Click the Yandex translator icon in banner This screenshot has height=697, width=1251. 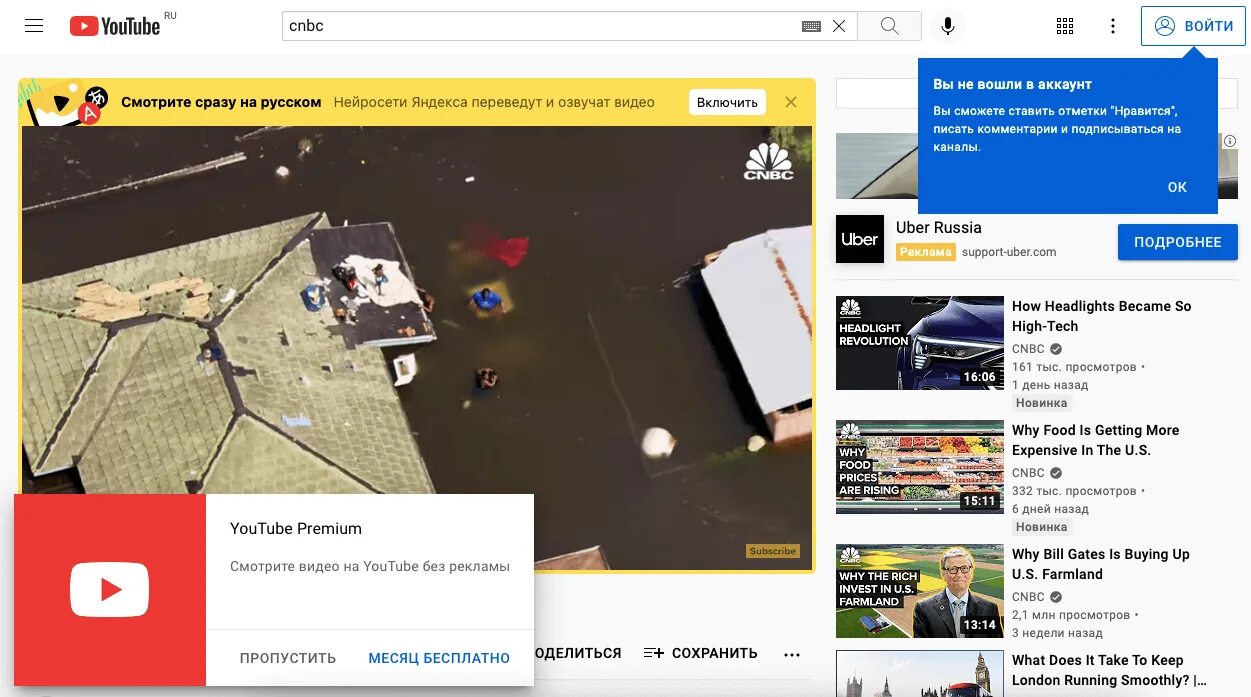click(93, 104)
